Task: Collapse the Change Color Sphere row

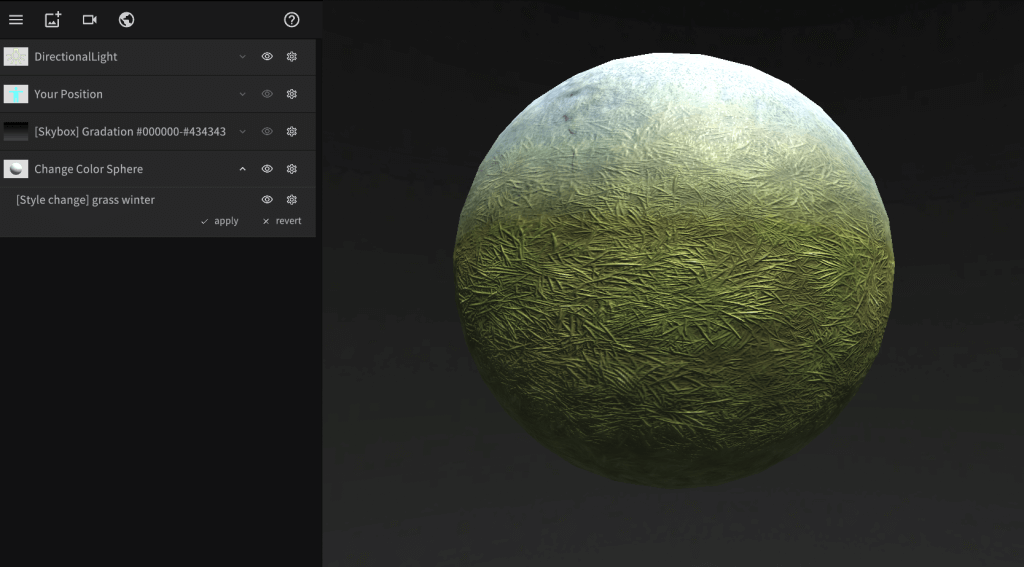Action: point(242,169)
